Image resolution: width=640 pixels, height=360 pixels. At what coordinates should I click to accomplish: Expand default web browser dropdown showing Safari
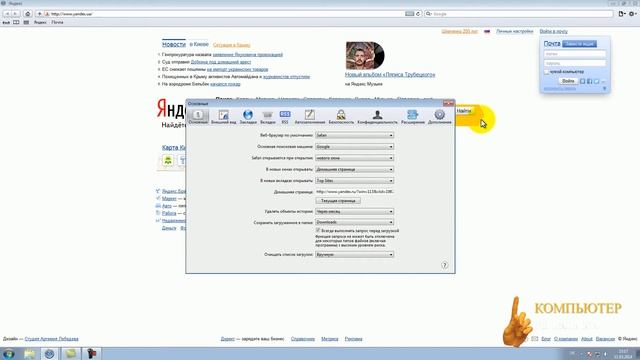354,135
